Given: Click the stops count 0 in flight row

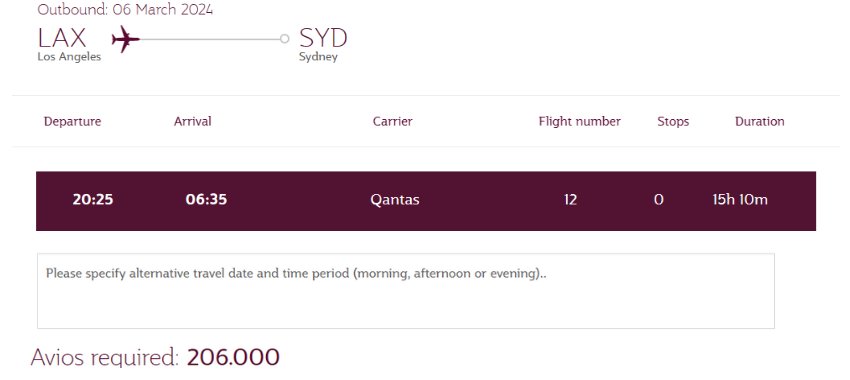Looking at the screenshot, I should (659, 200).
